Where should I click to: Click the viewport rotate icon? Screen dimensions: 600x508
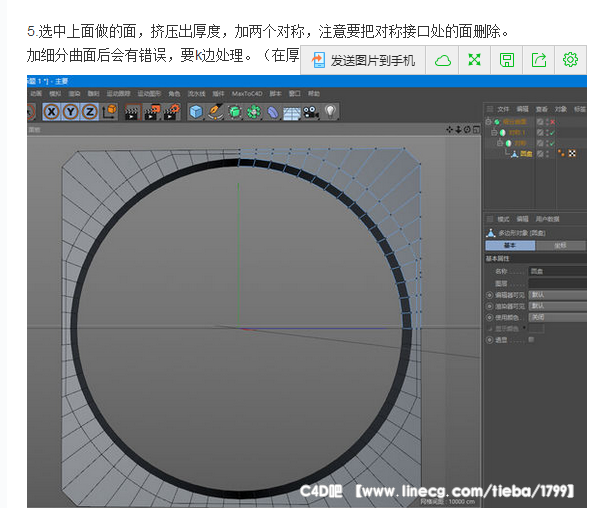467,130
